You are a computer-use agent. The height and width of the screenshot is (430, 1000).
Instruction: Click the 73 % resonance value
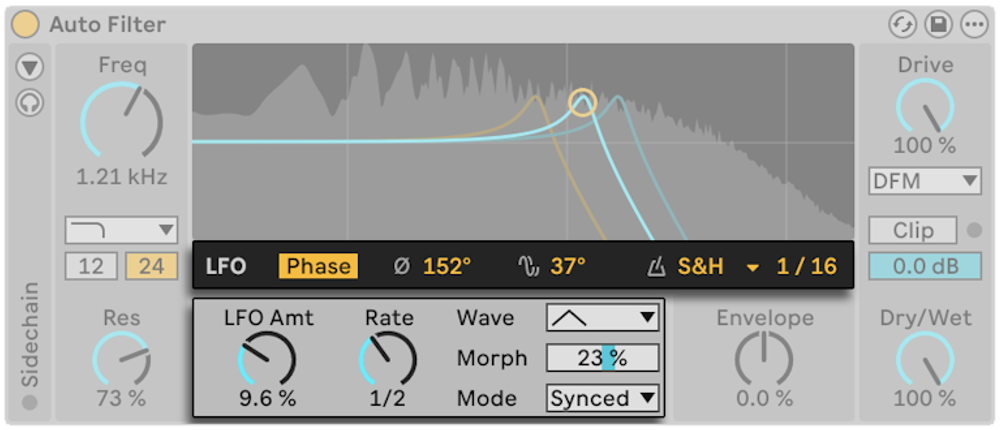(x=122, y=399)
